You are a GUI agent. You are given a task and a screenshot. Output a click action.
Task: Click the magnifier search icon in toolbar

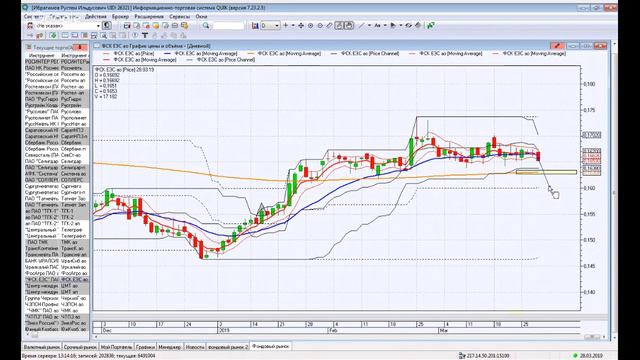(x=206, y=26)
